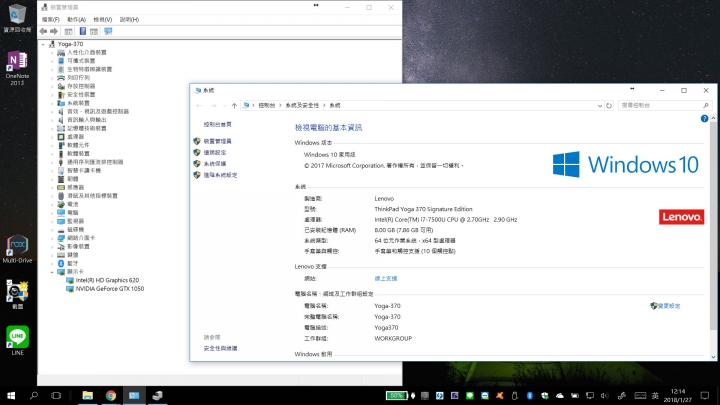The image size is (720, 405).
Task: Select the NVIDIA GeForce GTX 1050 device
Action: (109, 289)
